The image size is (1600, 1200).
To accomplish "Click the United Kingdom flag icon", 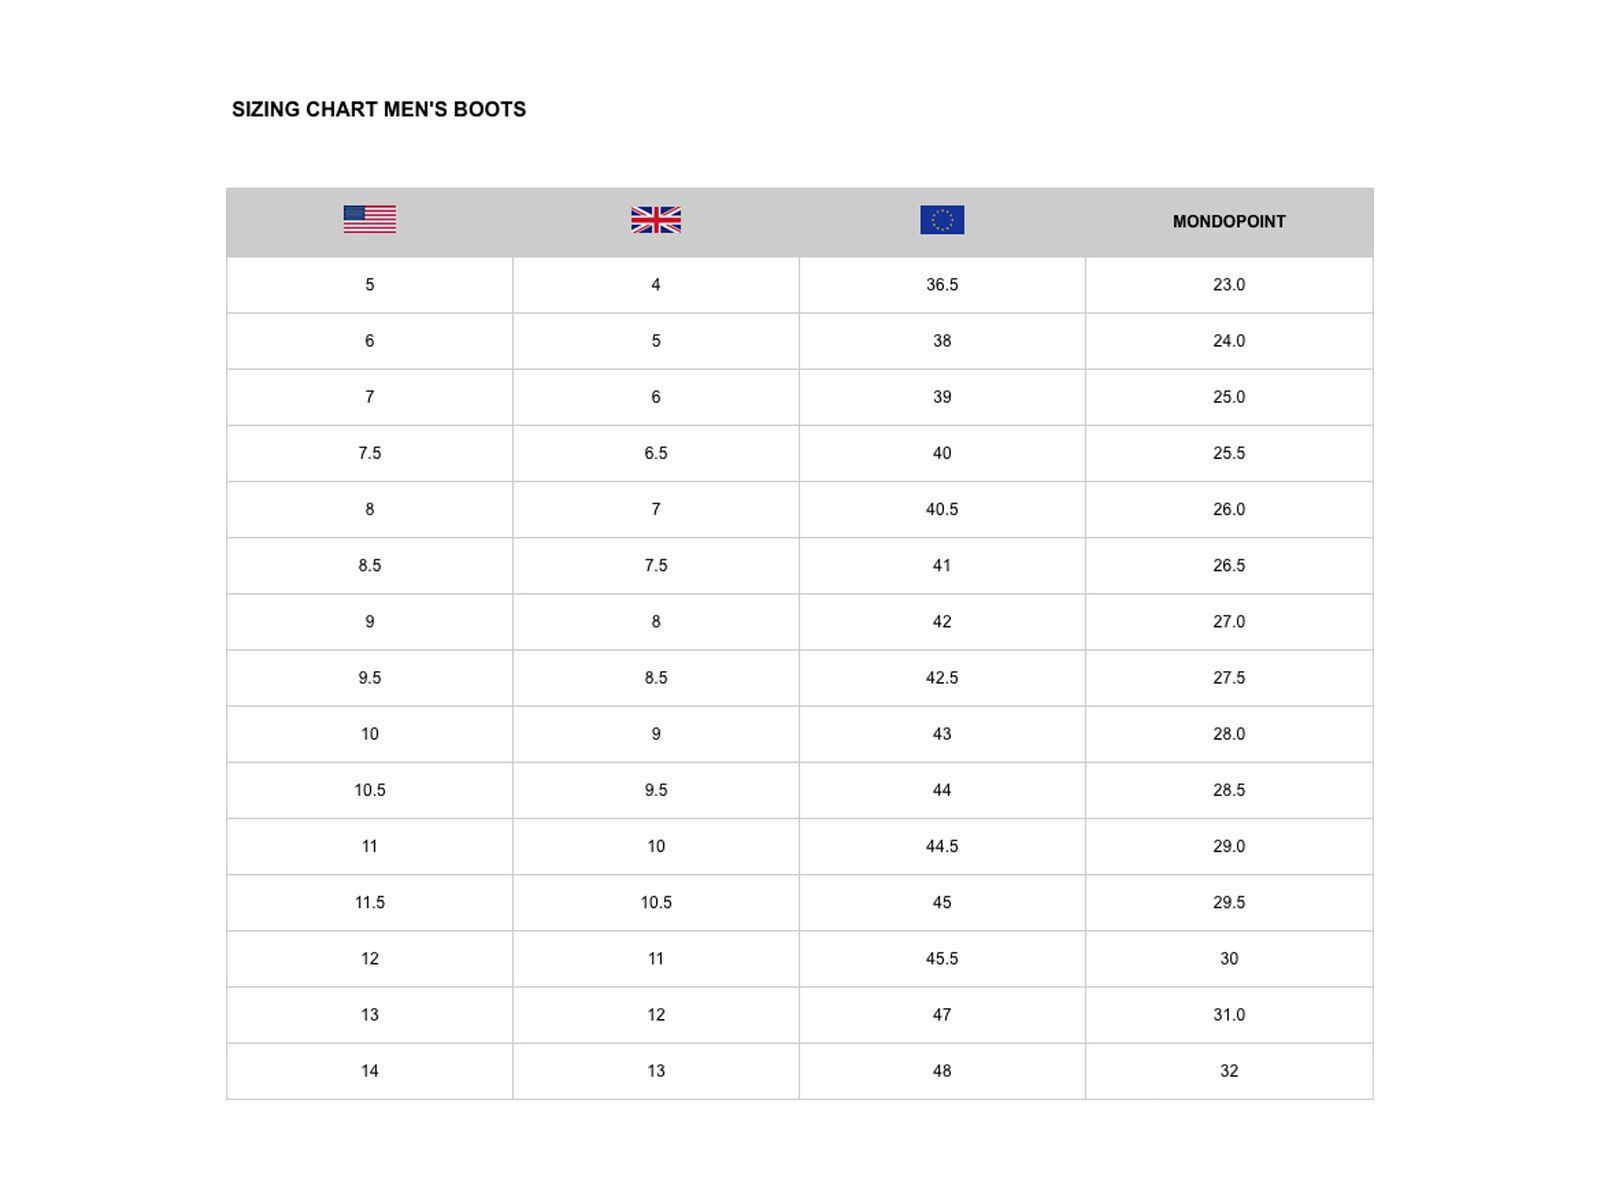I will click(656, 220).
